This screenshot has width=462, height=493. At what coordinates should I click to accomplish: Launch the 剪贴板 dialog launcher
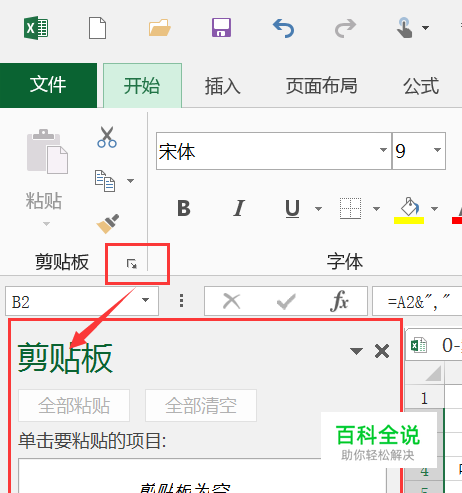[132, 264]
